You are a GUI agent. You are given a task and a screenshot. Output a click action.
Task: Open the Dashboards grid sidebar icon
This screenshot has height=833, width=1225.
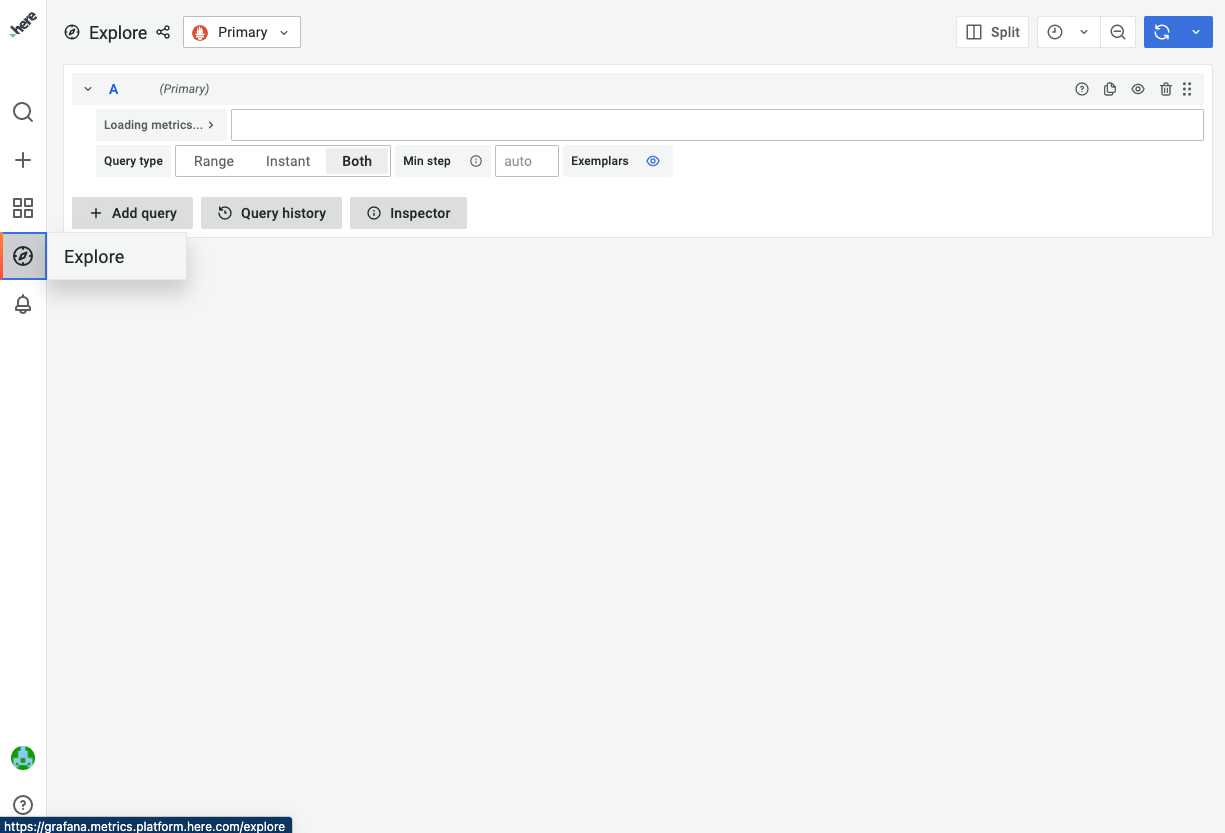(x=23, y=208)
